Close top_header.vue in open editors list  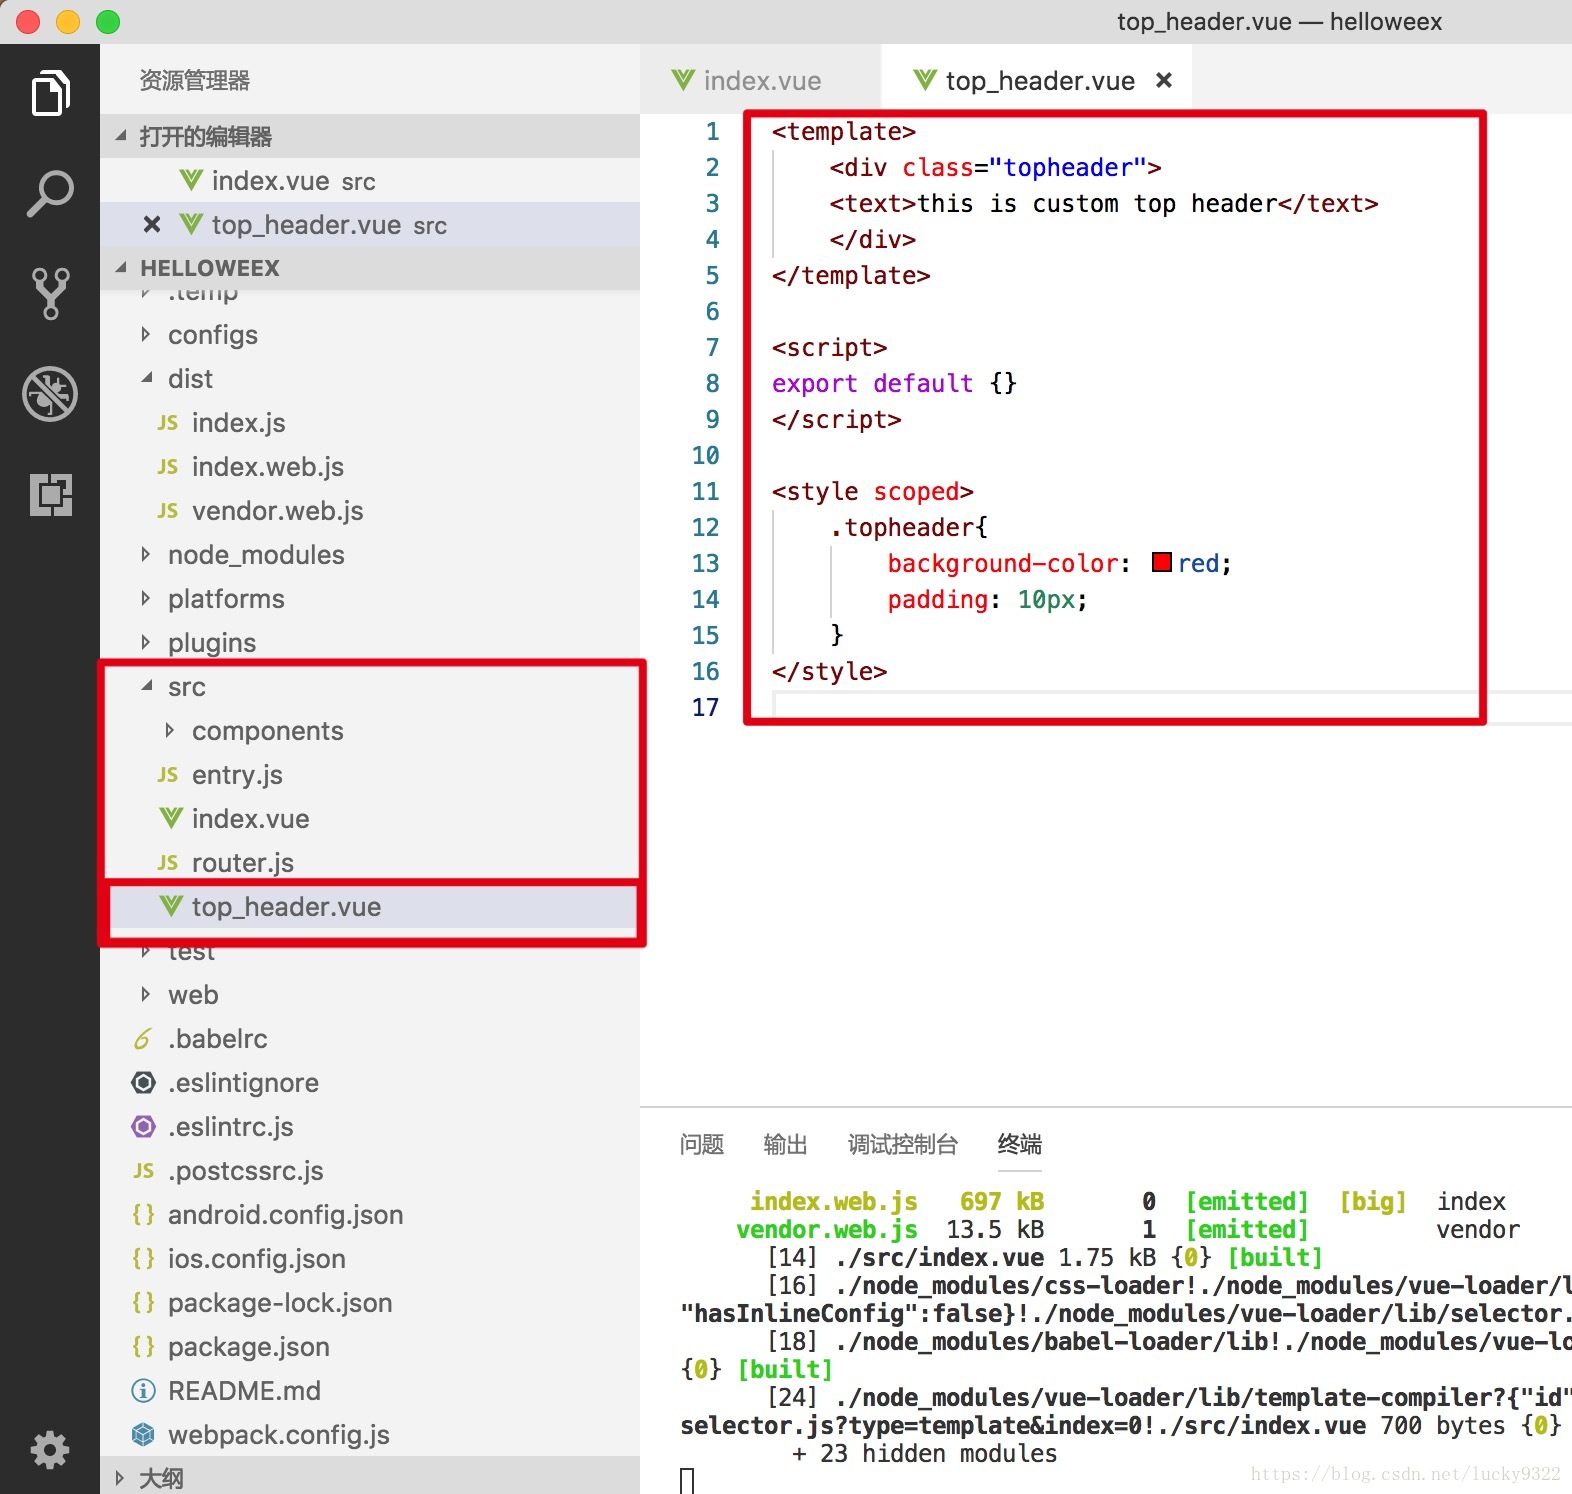[x=152, y=225]
